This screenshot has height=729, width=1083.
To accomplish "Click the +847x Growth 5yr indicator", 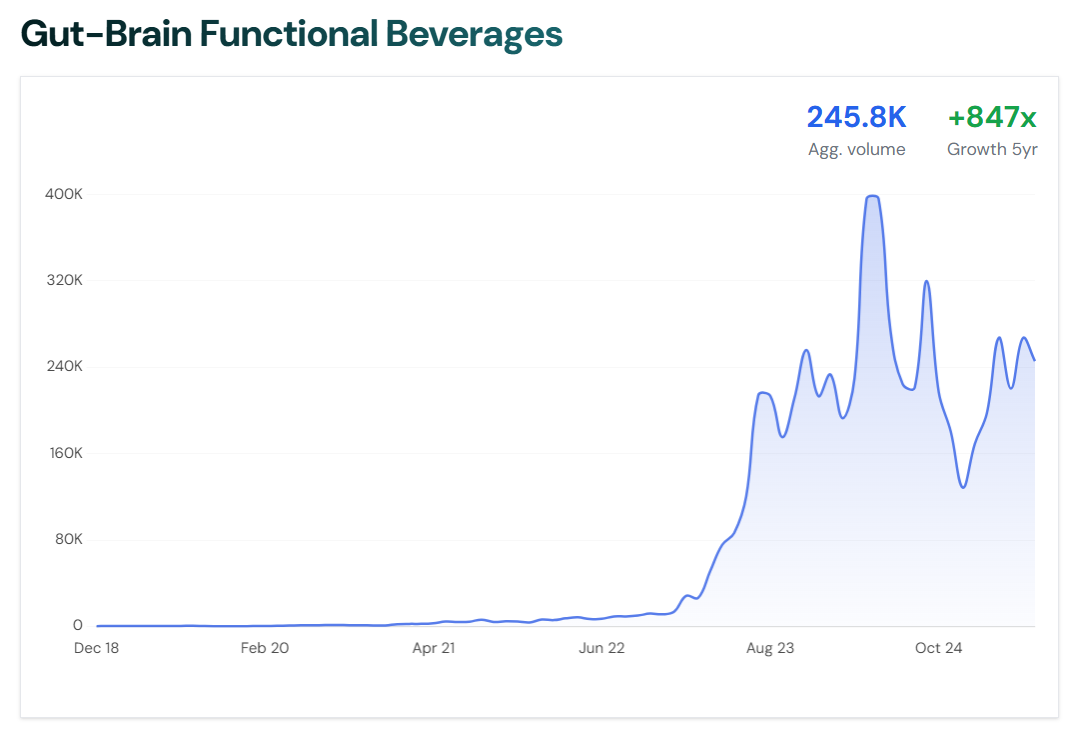I will click(991, 117).
